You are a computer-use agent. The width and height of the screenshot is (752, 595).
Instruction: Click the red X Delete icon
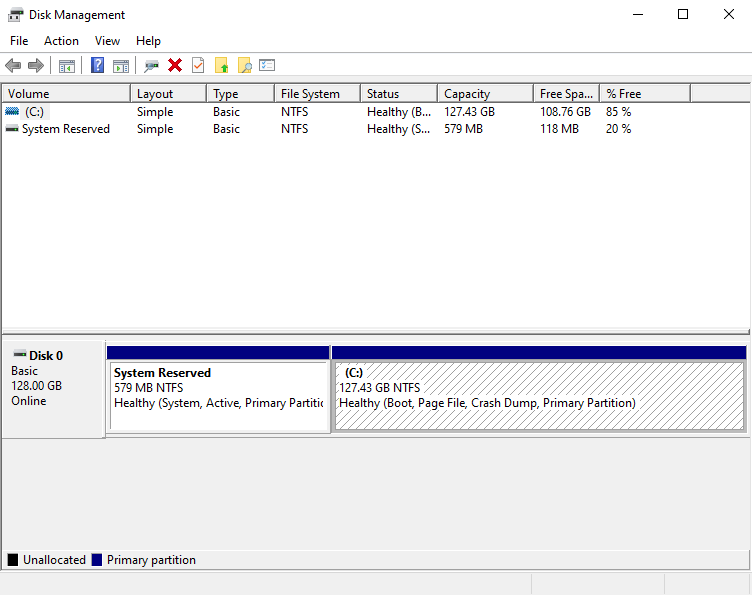point(175,65)
